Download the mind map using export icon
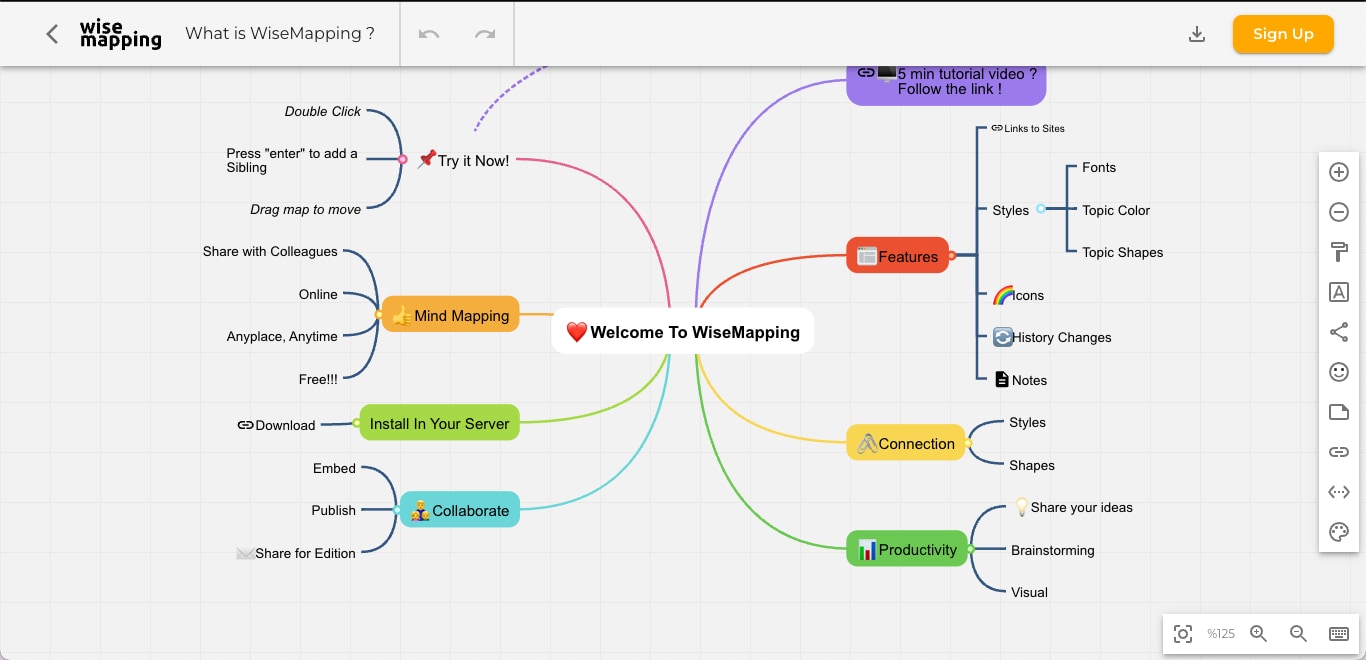This screenshot has width=1366, height=660. click(1197, 34)
